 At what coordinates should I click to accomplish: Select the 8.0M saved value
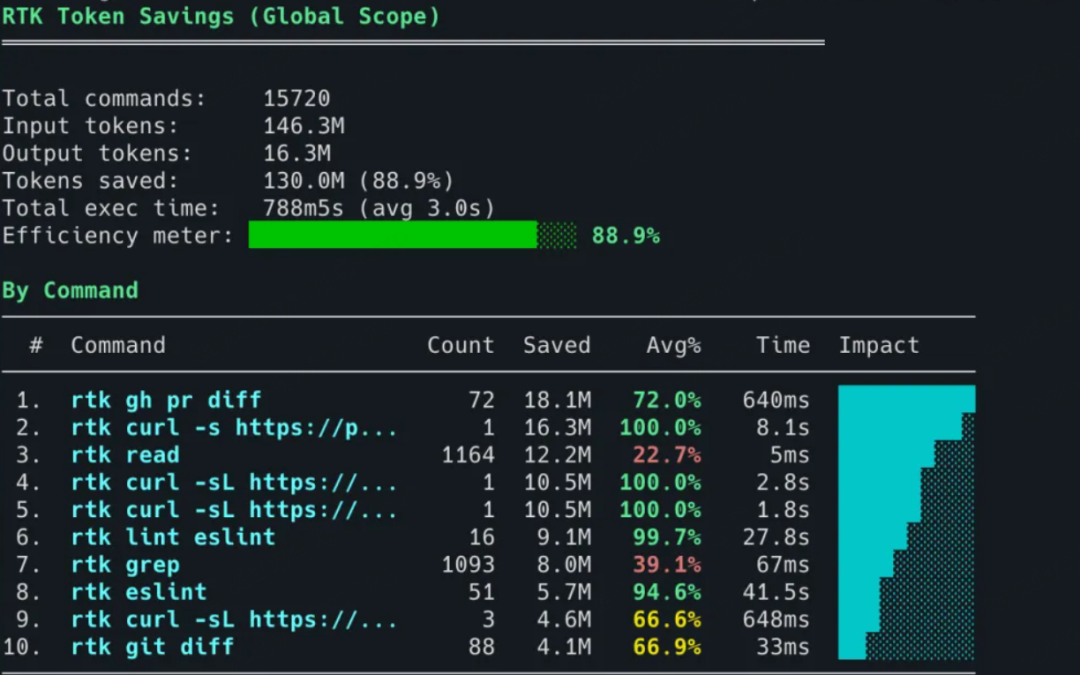(563, 565)
